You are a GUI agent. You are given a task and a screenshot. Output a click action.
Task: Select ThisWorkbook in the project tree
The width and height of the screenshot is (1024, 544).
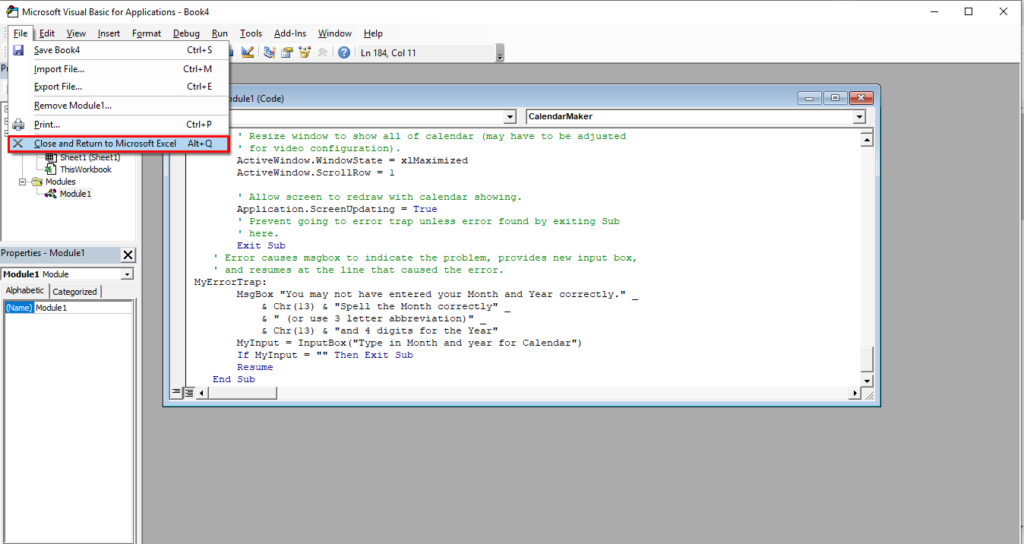[85, 170]
